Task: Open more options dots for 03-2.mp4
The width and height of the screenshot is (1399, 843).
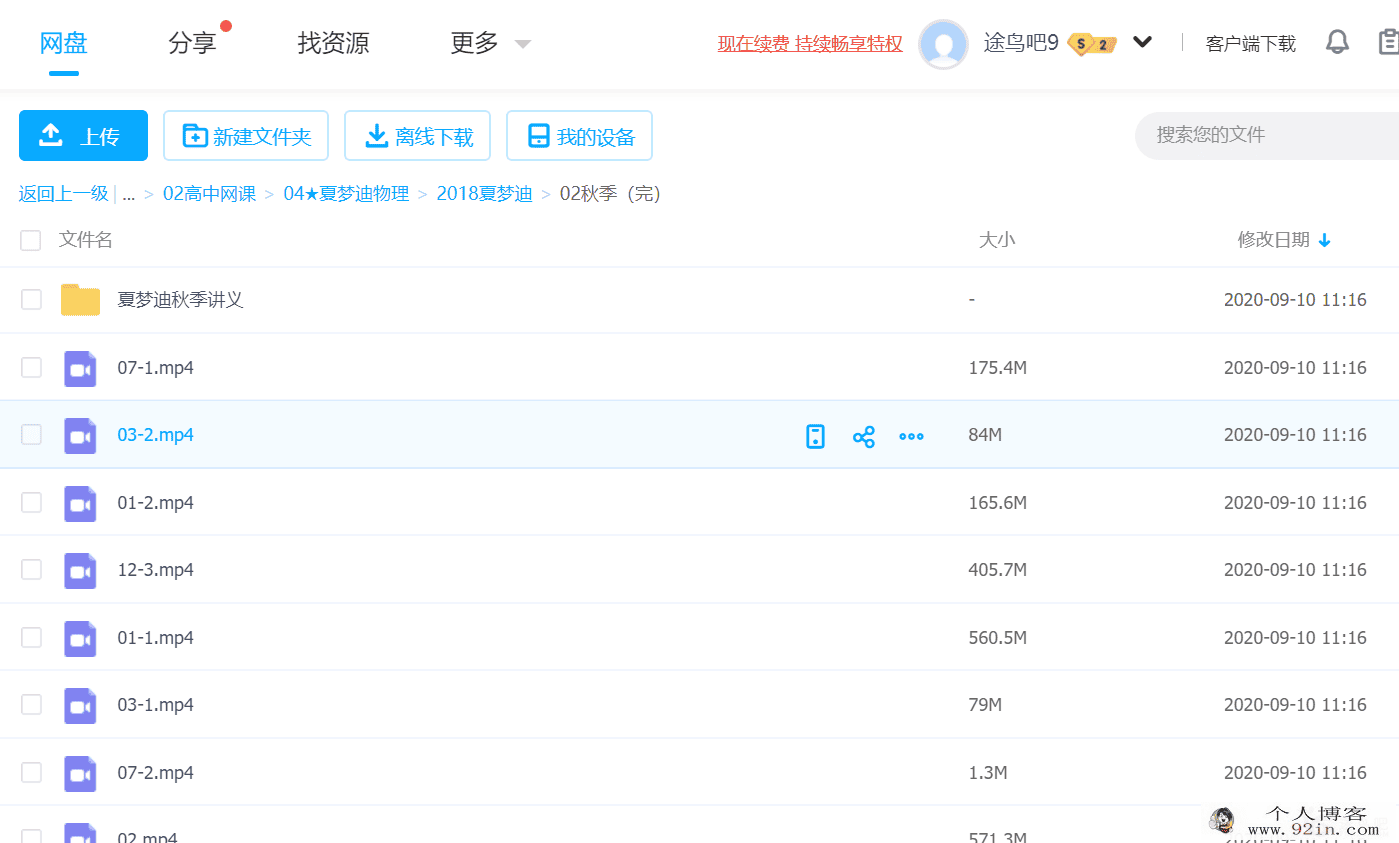Action: point(911,436)
